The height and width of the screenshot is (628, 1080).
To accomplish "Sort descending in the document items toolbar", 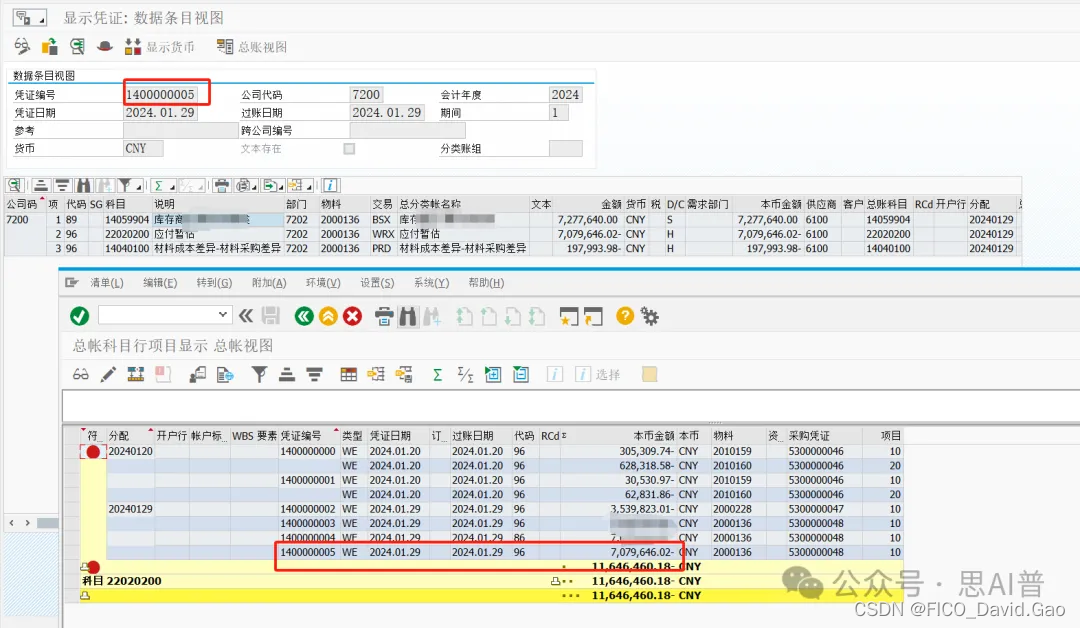I will point(62,185).
